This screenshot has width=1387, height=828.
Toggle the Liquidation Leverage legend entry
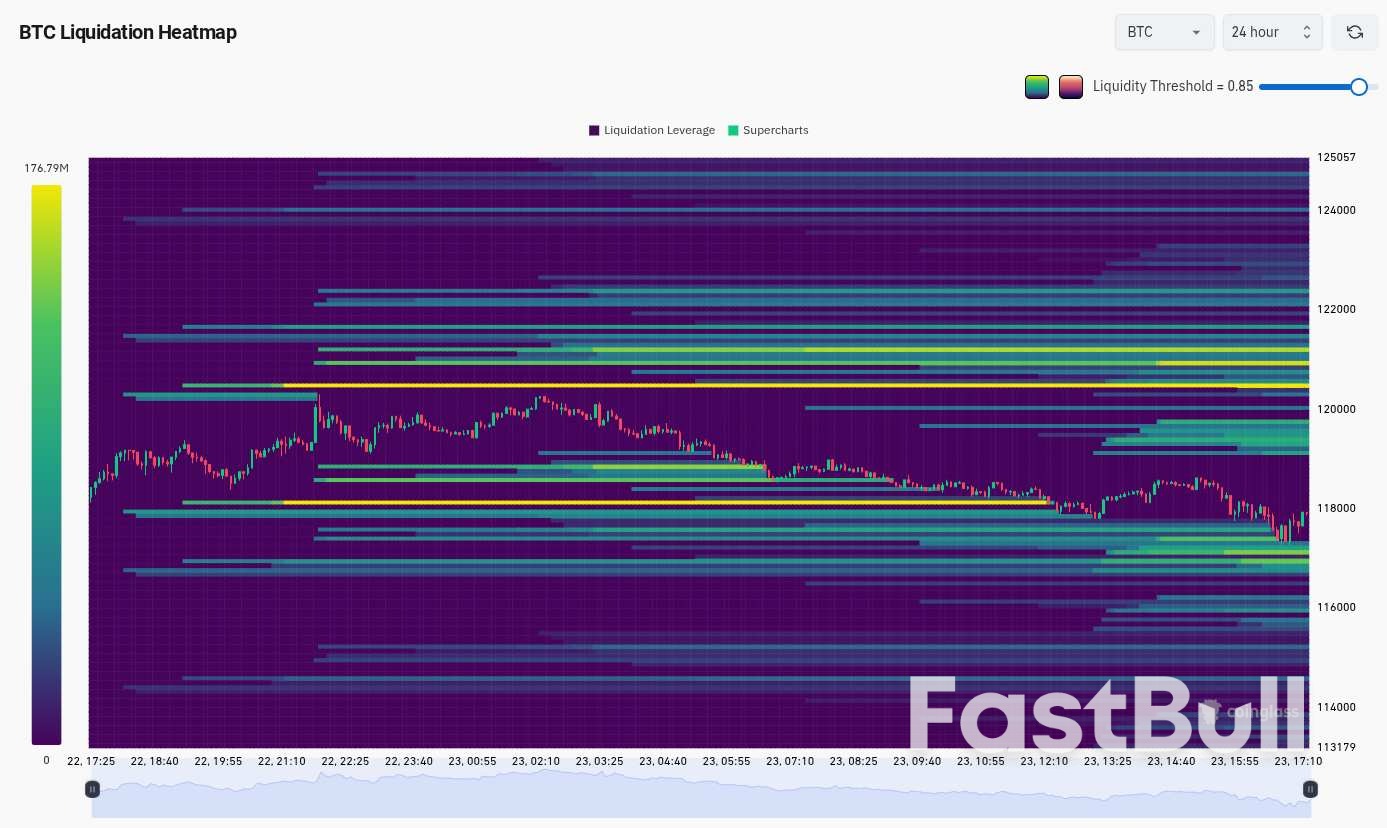click(660, 130)
